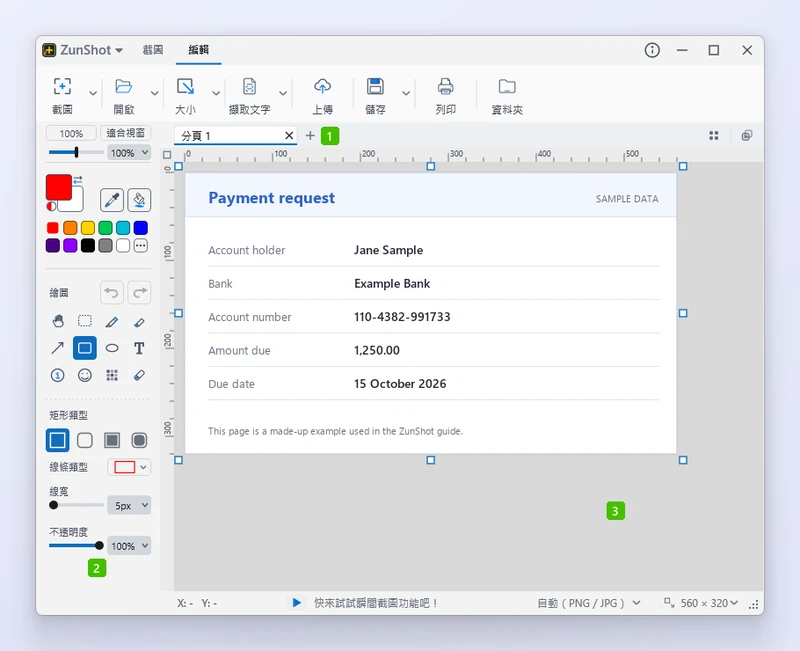Click the 適合視窗 fit window button
800x651 pixels.
click(x=126, y=133)
